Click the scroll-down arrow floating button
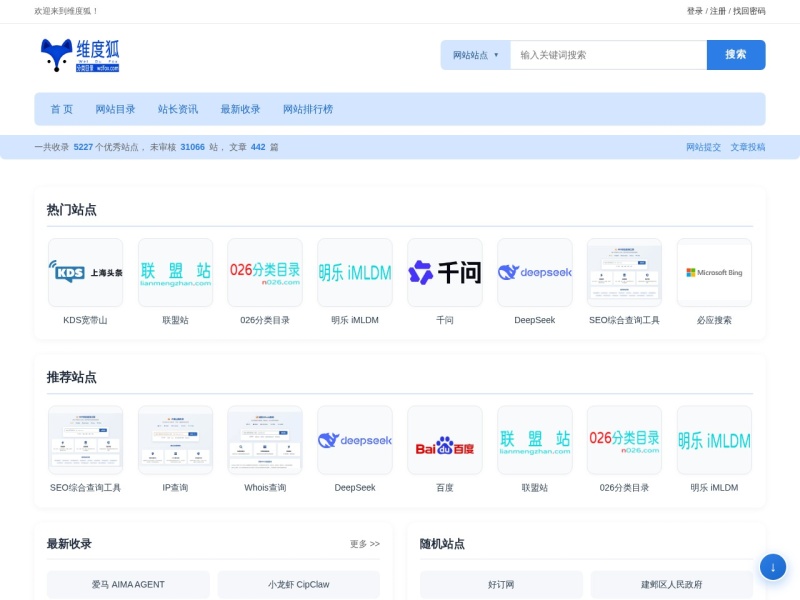This screenshot has width=800, height=600. point(772,567)
